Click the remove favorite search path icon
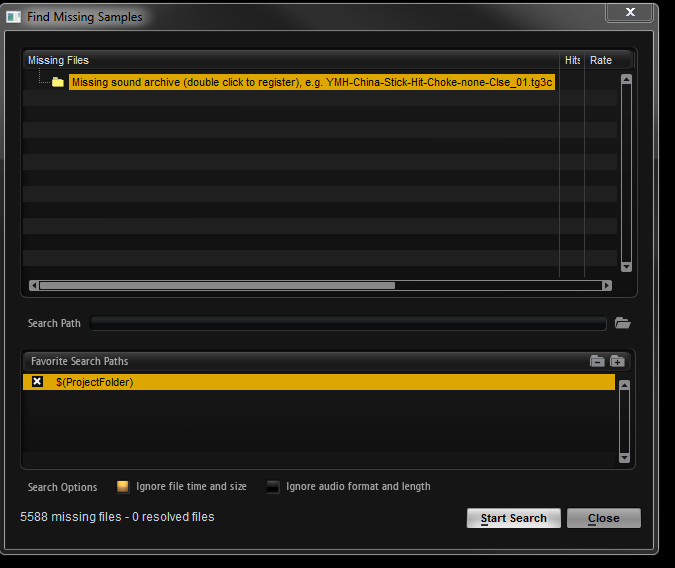675x568 pixels. pos(597,361)
